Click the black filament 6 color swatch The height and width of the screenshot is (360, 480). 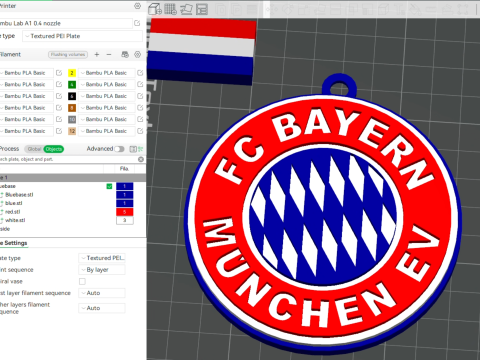tap(72, 96)
